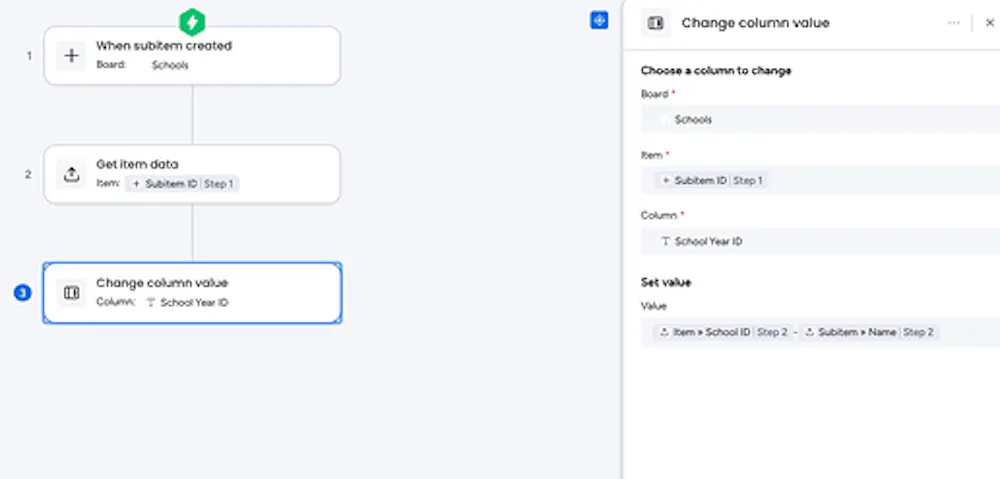The image size is (1000, 479).
Task: Select the "Get item data" step title
Action: click(137, 164)
